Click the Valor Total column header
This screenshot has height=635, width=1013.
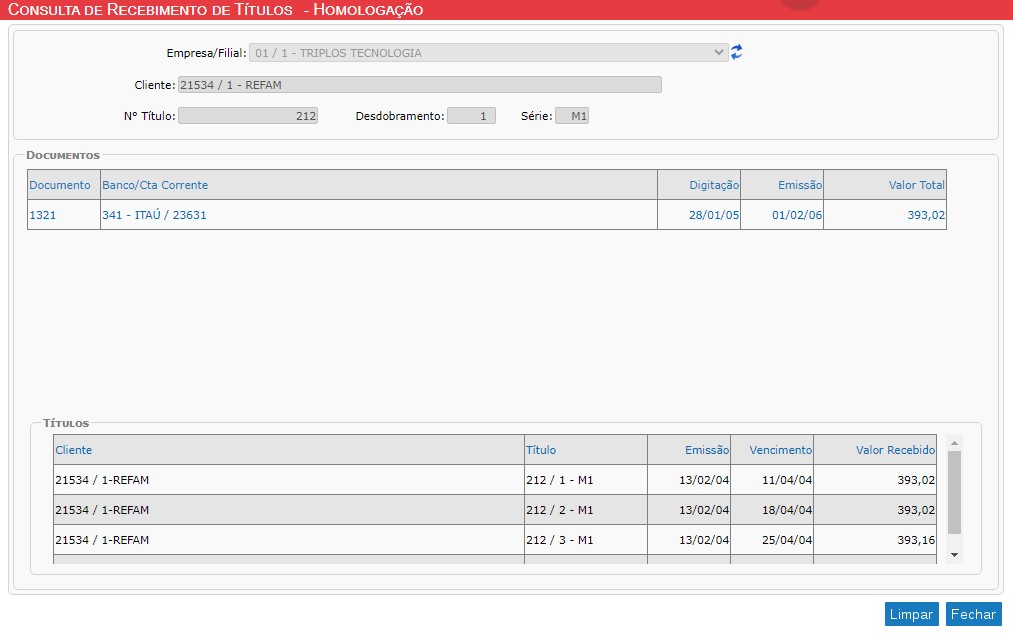click(x=917, y=185)
